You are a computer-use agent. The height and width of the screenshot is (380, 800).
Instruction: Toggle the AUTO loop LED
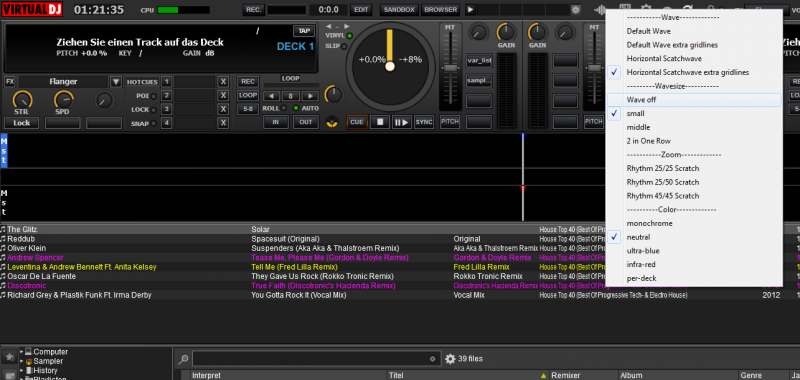(x=296, y=108)
